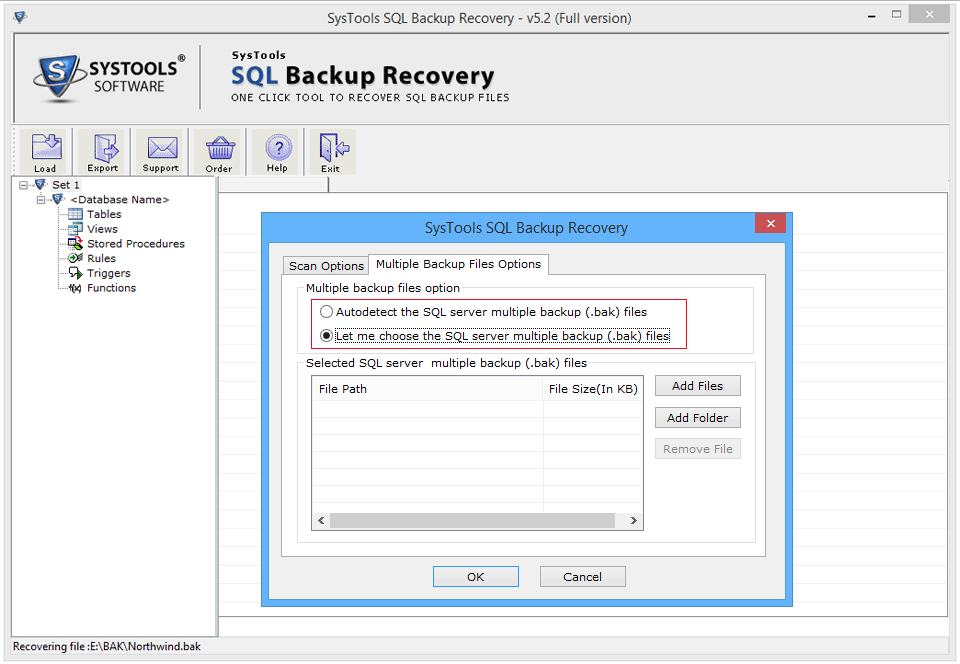Image resolution: width=960 pixels, height=664 pixels.
Task: Select Functions in the tree
Action: click(111, 288)
